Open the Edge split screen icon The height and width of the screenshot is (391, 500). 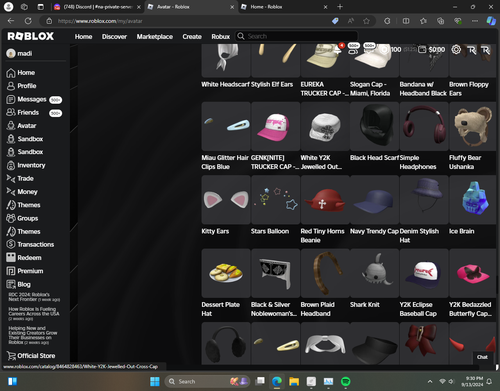click(x=406, y=21)
